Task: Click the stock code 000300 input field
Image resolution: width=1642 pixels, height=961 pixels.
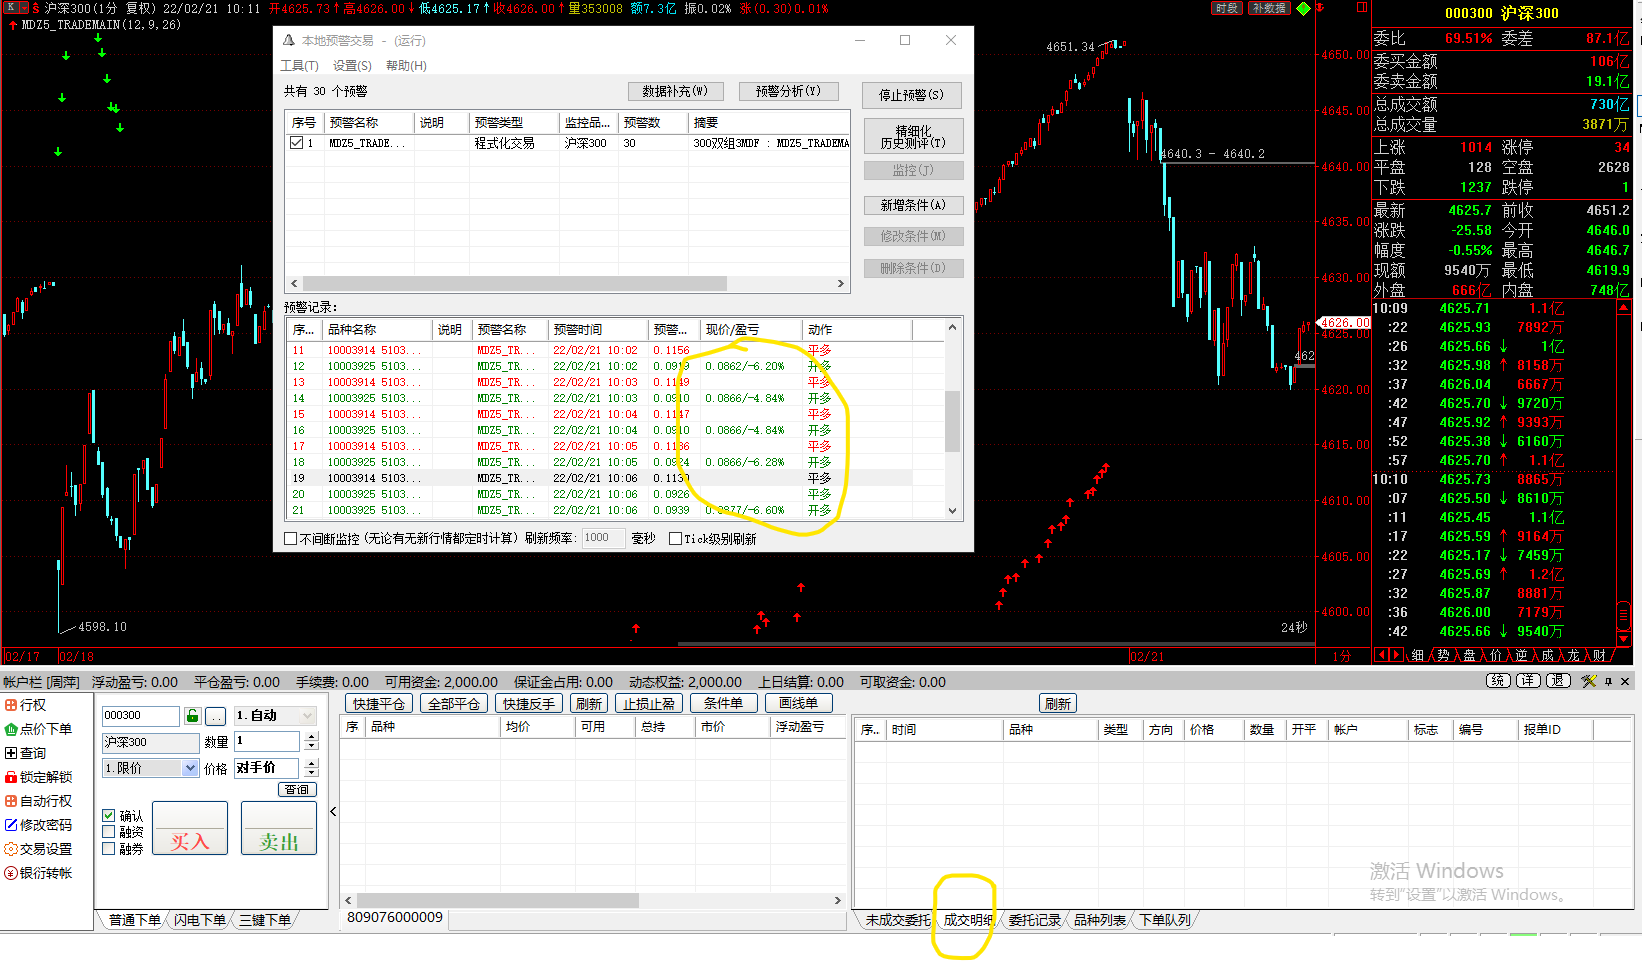Action: [141, 716]
